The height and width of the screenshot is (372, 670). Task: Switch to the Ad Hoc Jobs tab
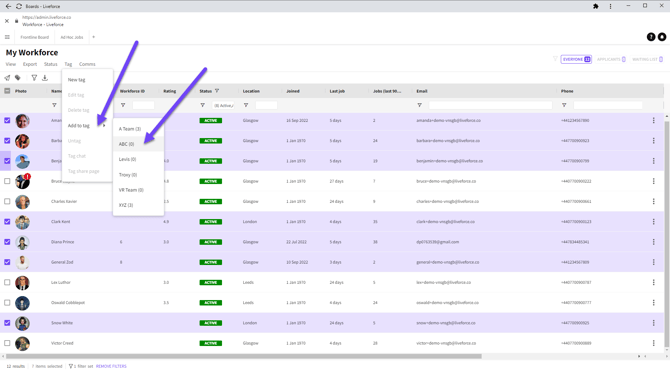click(72, 37)
